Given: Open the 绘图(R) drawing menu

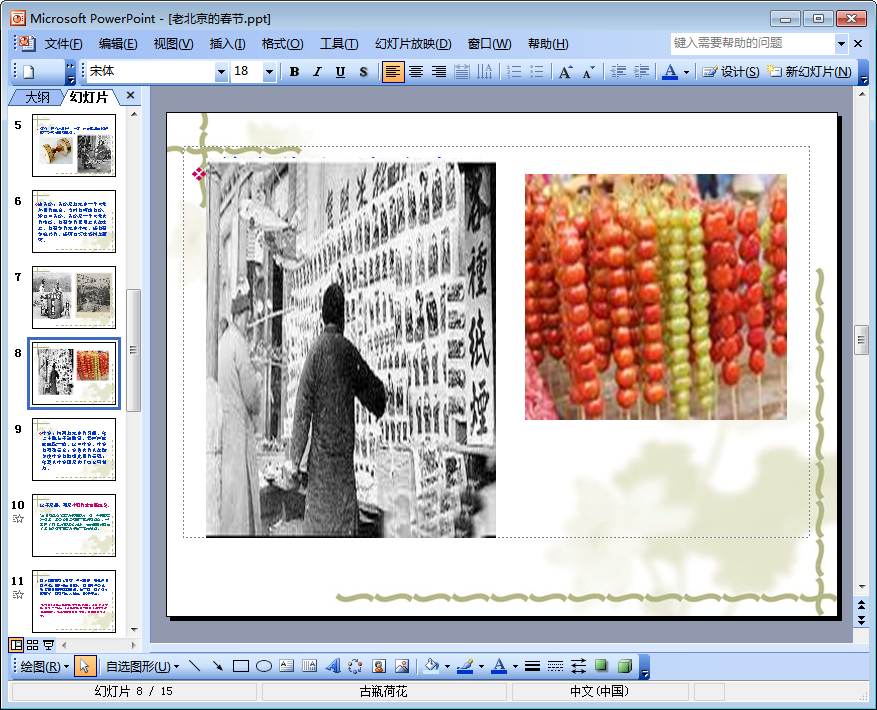Looking at the screenshot, I should click(x=44, y=666).
